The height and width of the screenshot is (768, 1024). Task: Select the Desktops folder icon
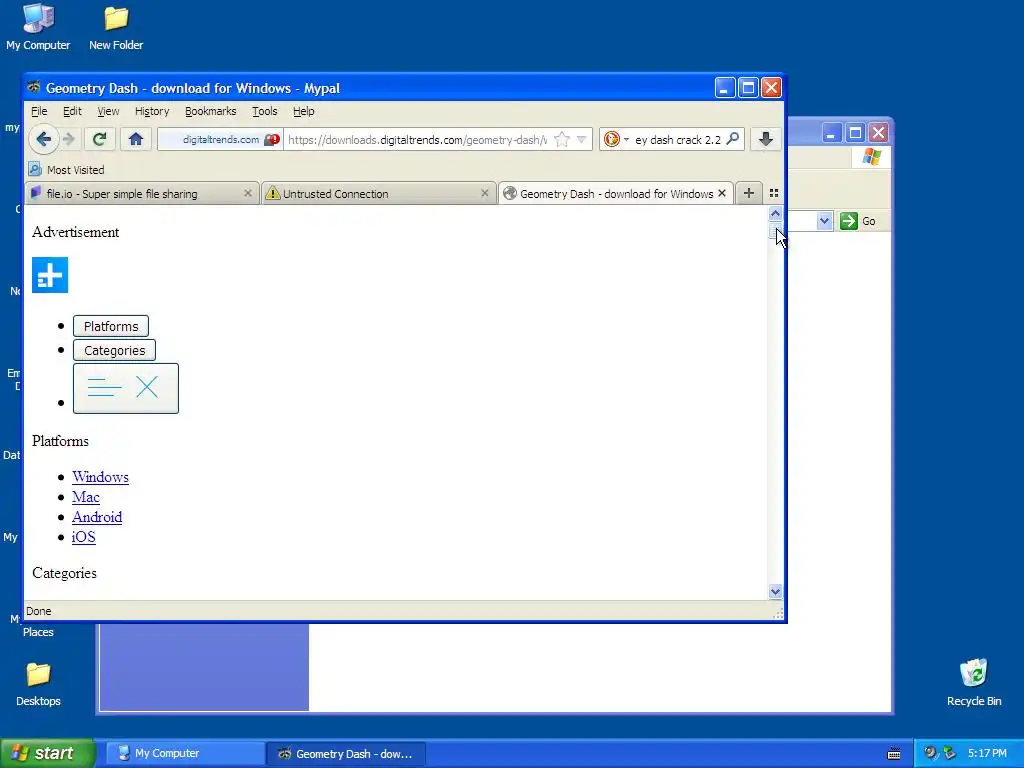click(38, 684)
